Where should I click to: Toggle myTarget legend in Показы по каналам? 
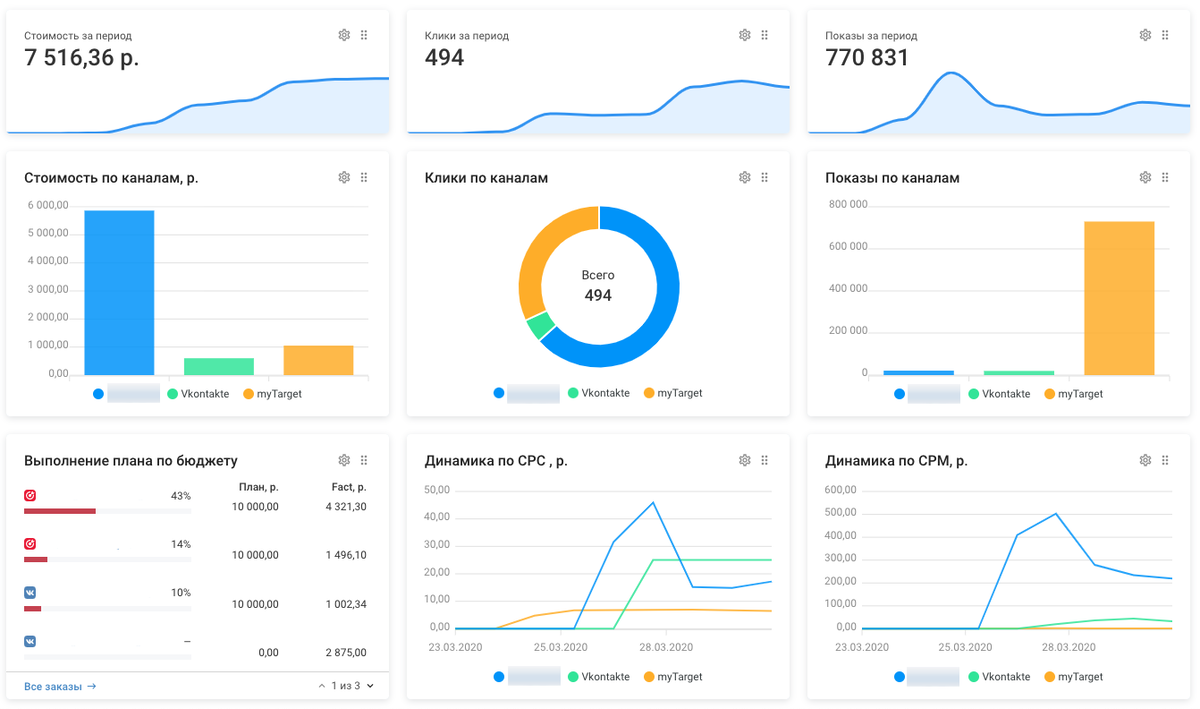[1073, 394]
